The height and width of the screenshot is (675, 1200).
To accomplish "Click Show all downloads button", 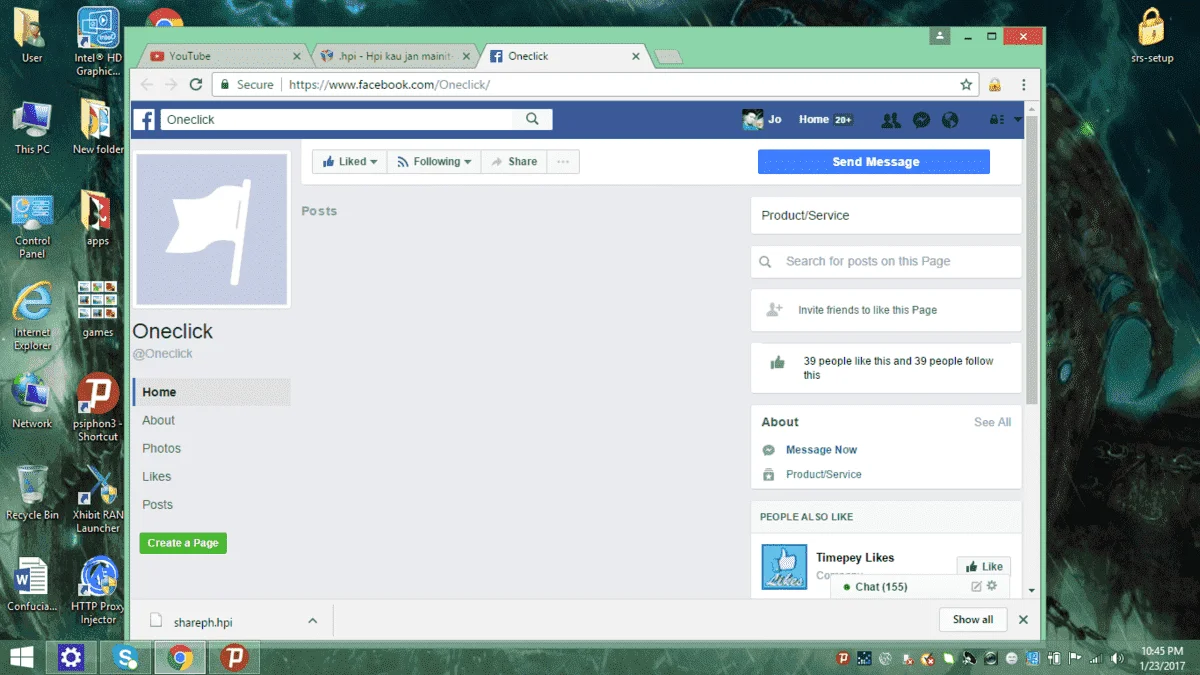I will [x=972, y=620].
